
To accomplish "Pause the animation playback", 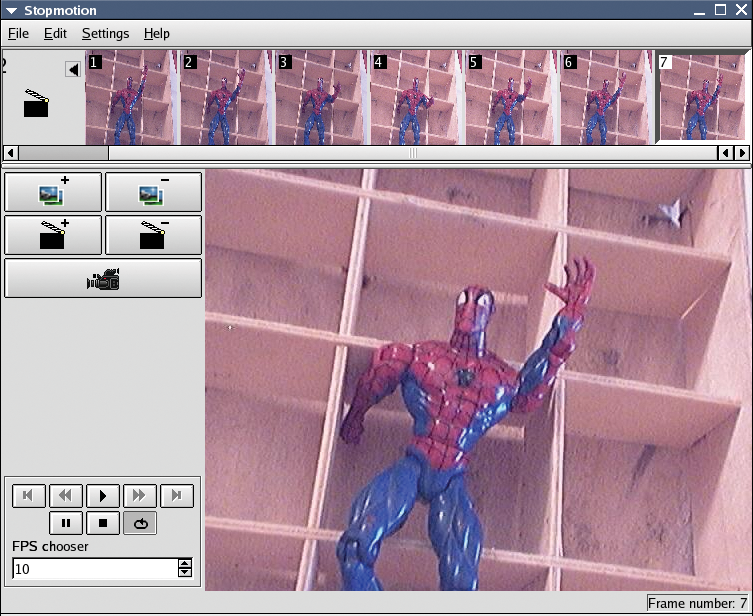I will [x=66, y=523].
